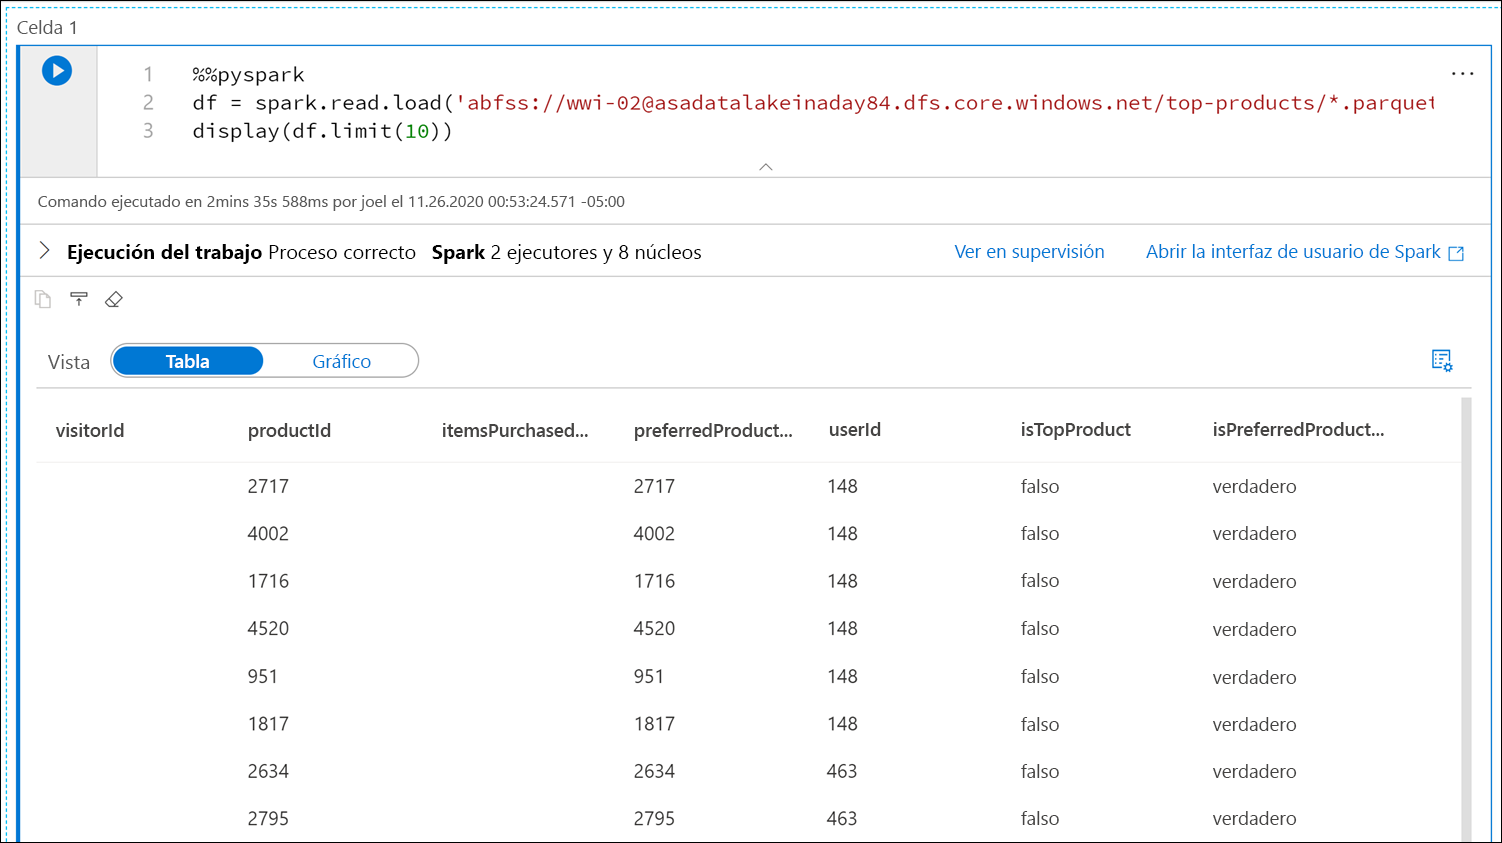
Task: Clear the output with the eraser icon
Action: coord(114,299)
